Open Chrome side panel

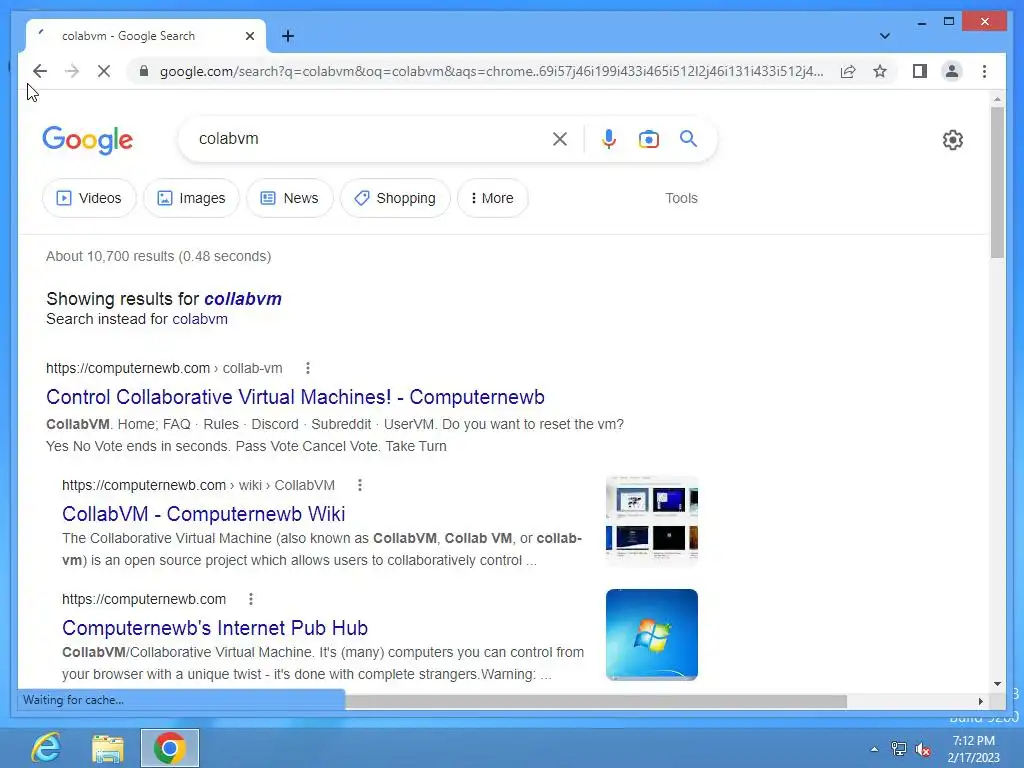pyautogui.click(x=920, y=71)
